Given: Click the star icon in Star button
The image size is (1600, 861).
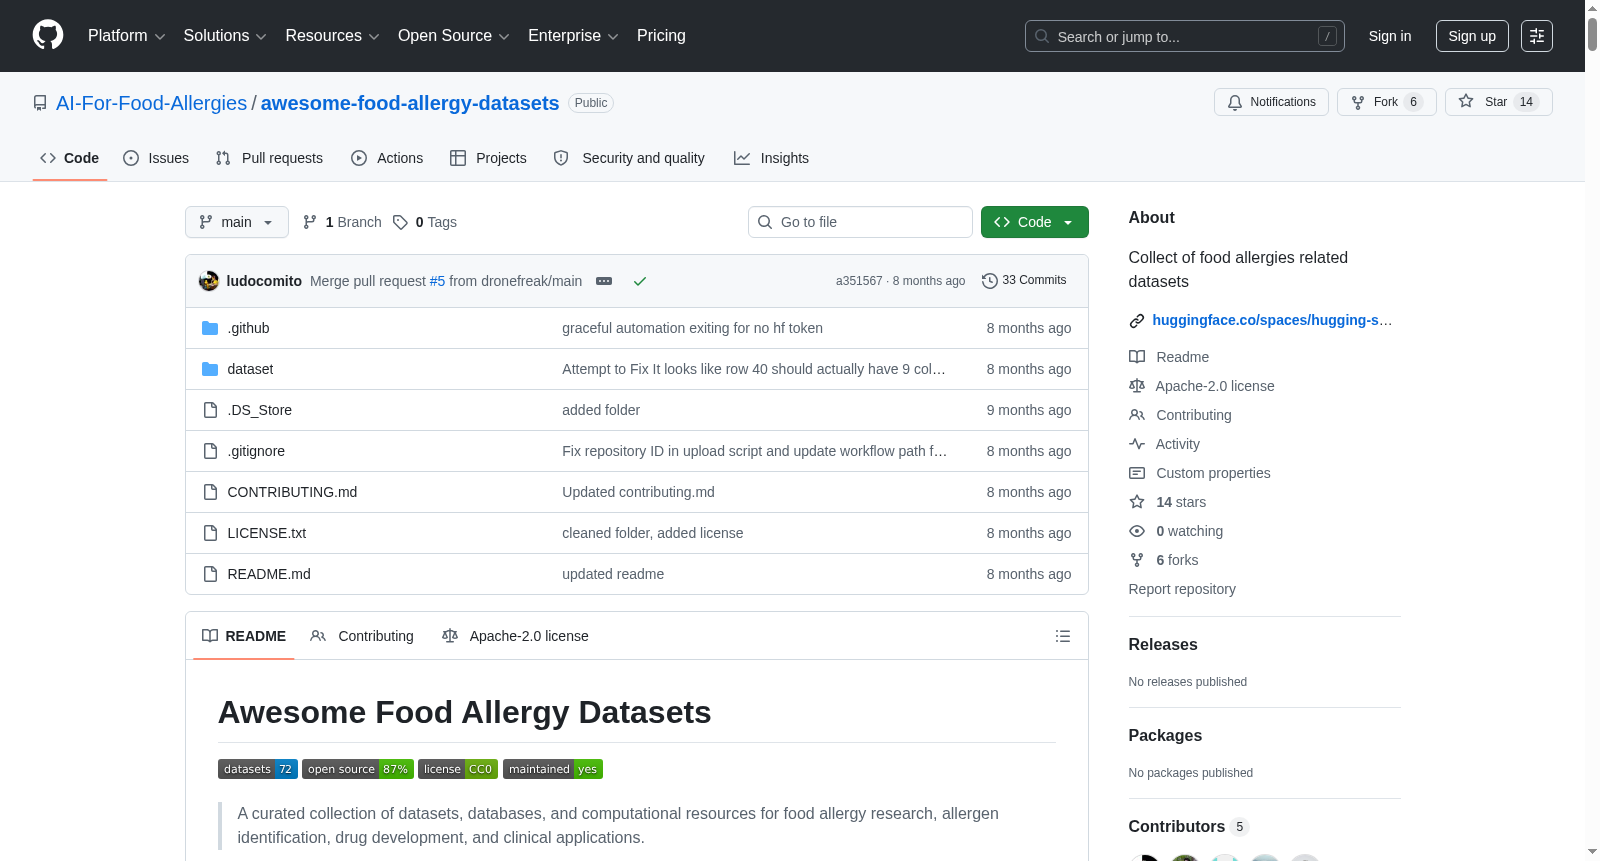Looking at the screenshot, I should point(1466,101).
